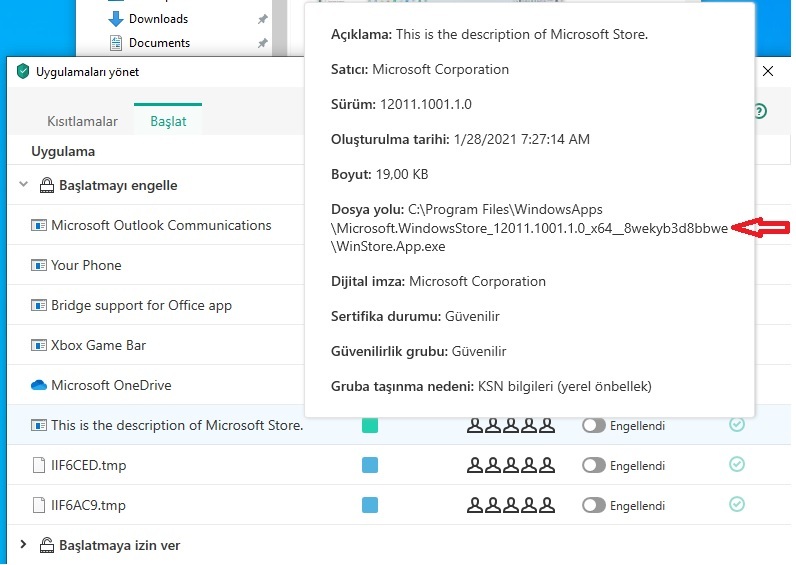Click the Microsoft Outlook Communications app icon

[39, 226]
